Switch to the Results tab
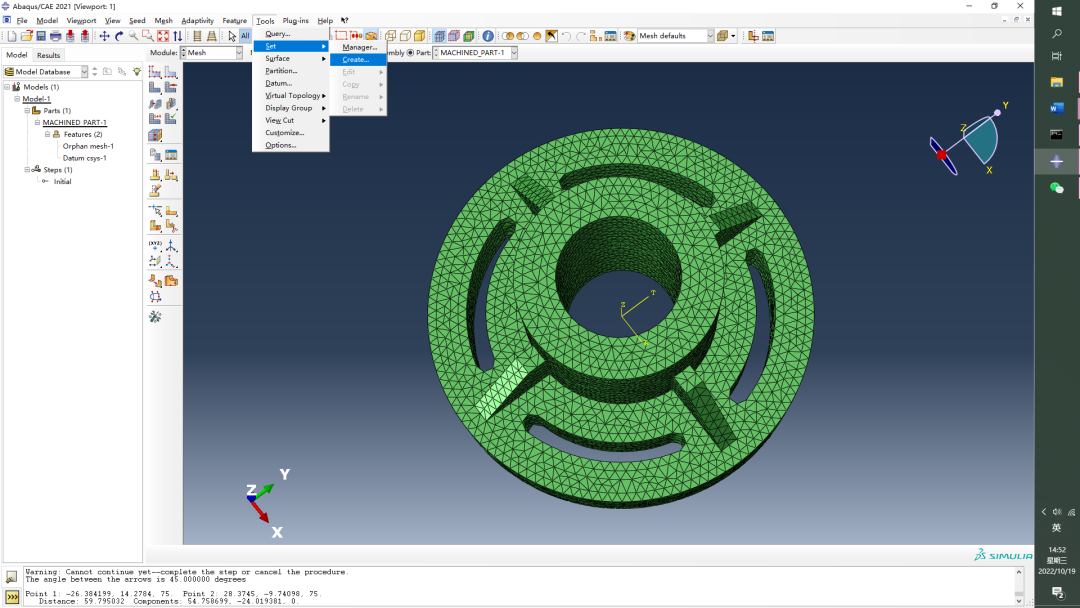The image size is (1080, 608). (49, 55)
